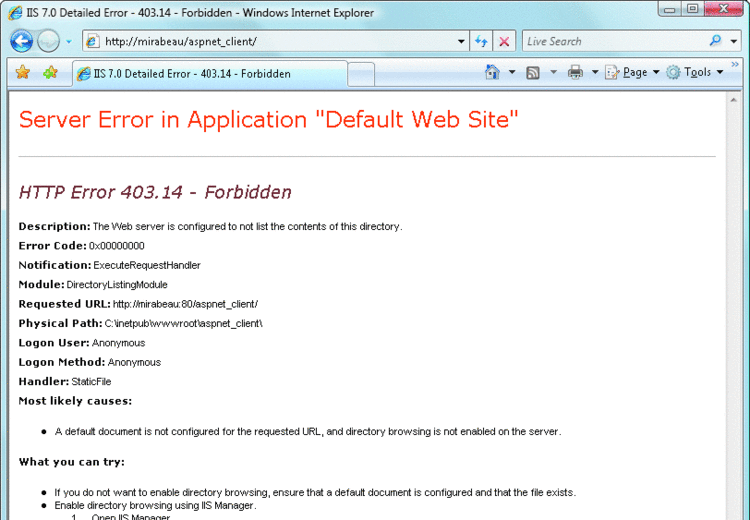Open the recent pages dropdown arrow
The height and width of the screenshot is (520, 750).
(69, 42)
